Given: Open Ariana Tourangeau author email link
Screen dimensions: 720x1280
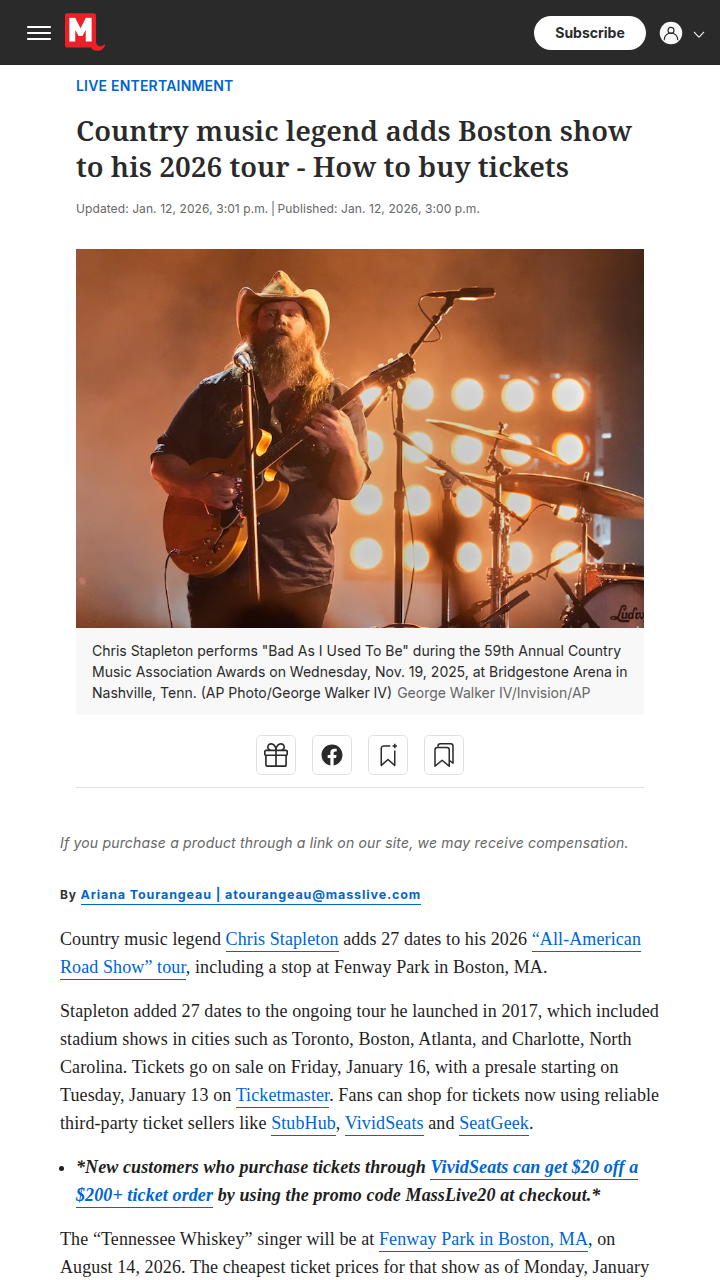Looking at the screenshot, I should pyautogui.click(x=250, y=895).
